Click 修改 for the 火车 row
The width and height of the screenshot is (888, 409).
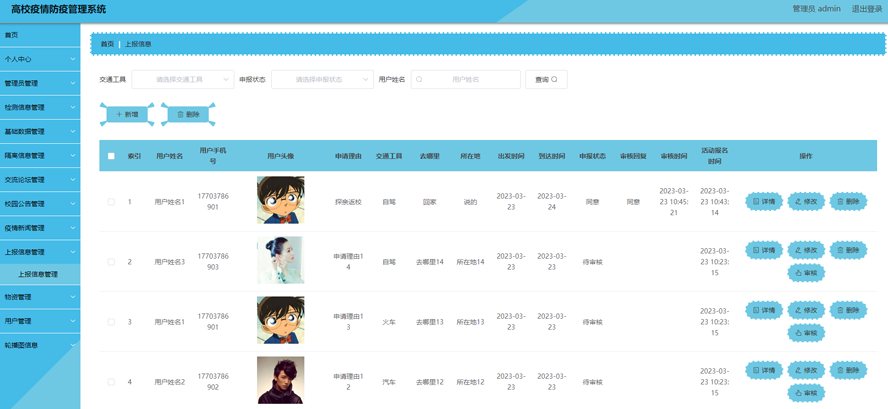[x=806, y=310]
